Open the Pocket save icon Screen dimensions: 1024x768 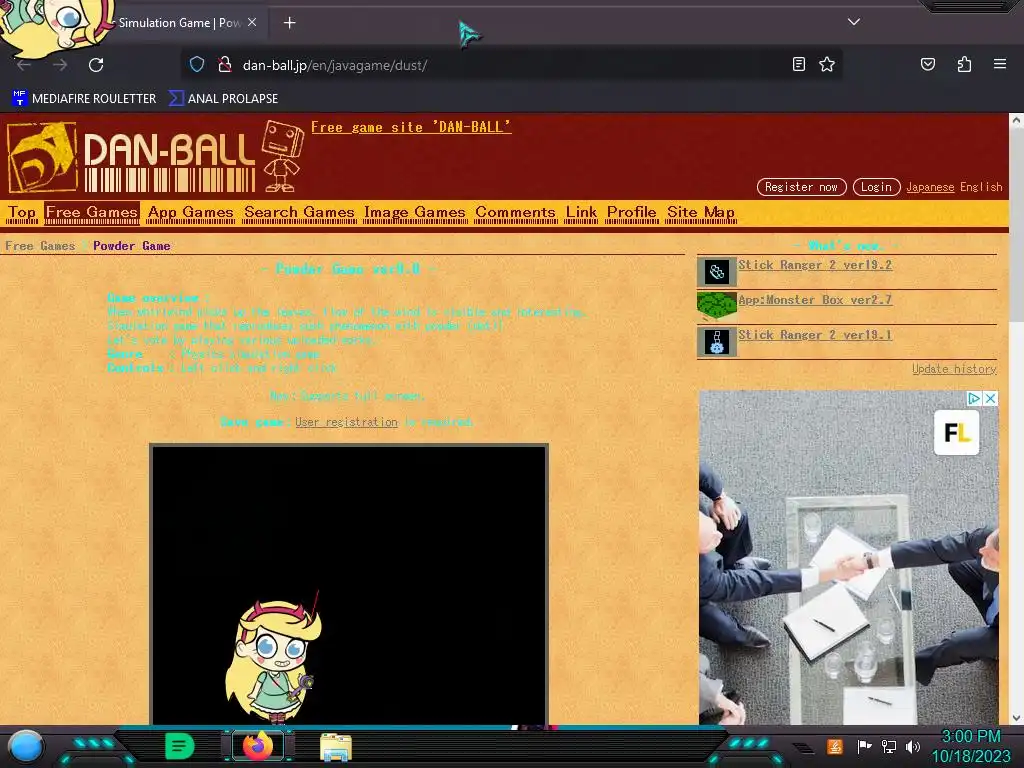click(927, 64)
